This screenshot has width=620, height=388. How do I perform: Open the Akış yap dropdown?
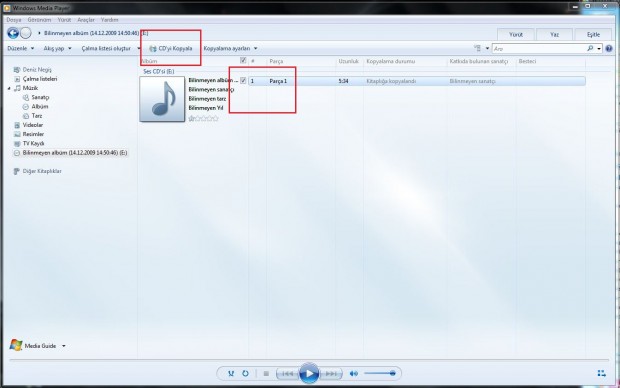pyautogui.click(x=57, y=48)
